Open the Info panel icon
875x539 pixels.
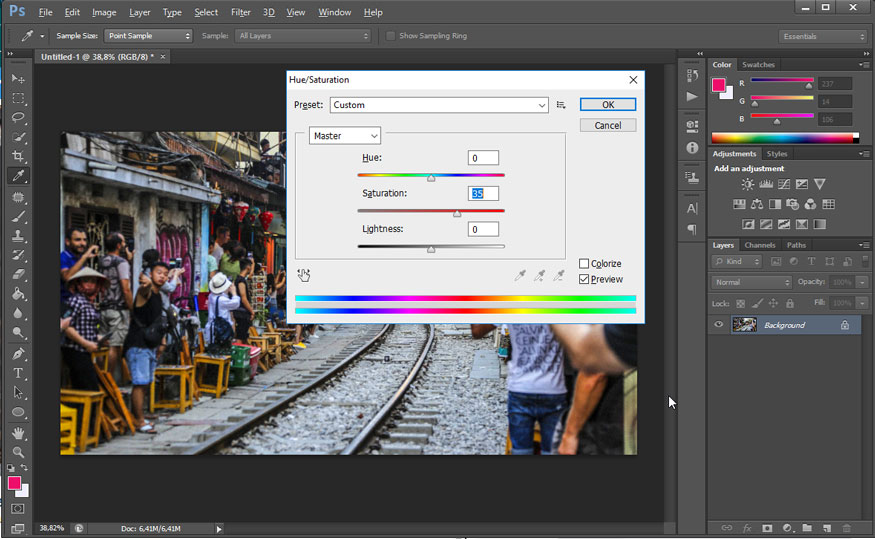coord(692,147)
